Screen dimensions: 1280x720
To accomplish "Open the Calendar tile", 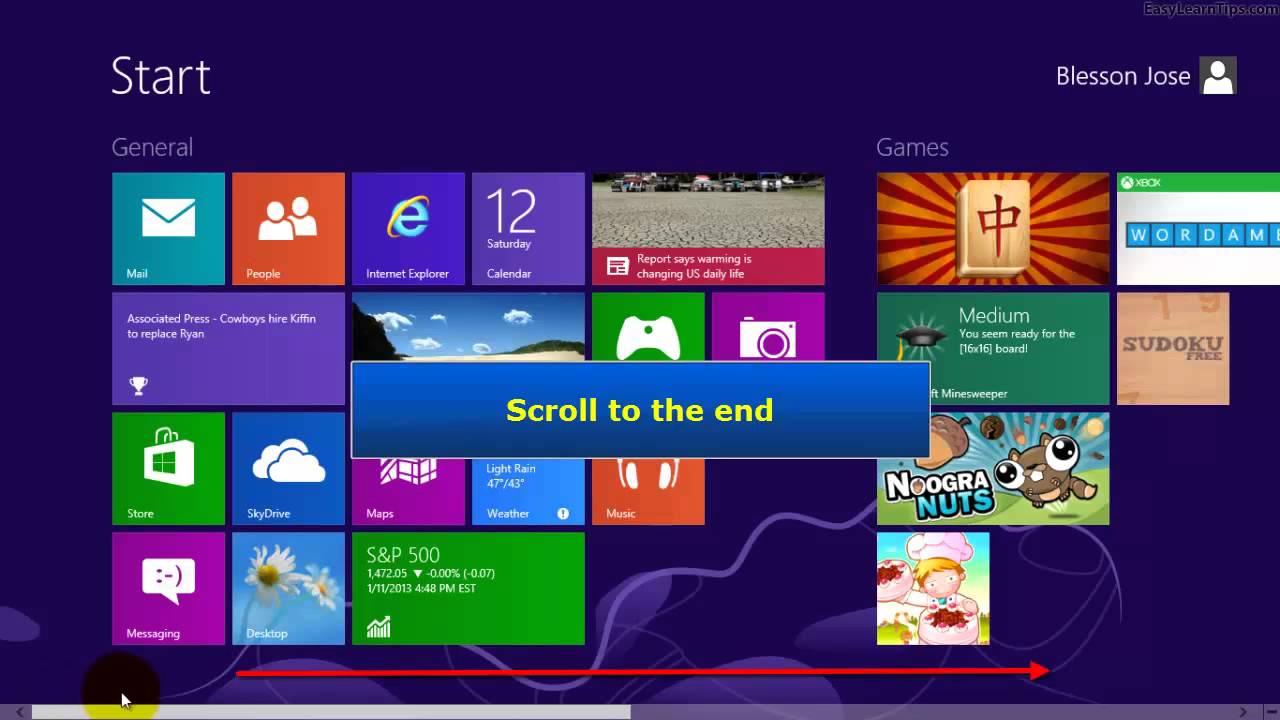I will 528,229.
